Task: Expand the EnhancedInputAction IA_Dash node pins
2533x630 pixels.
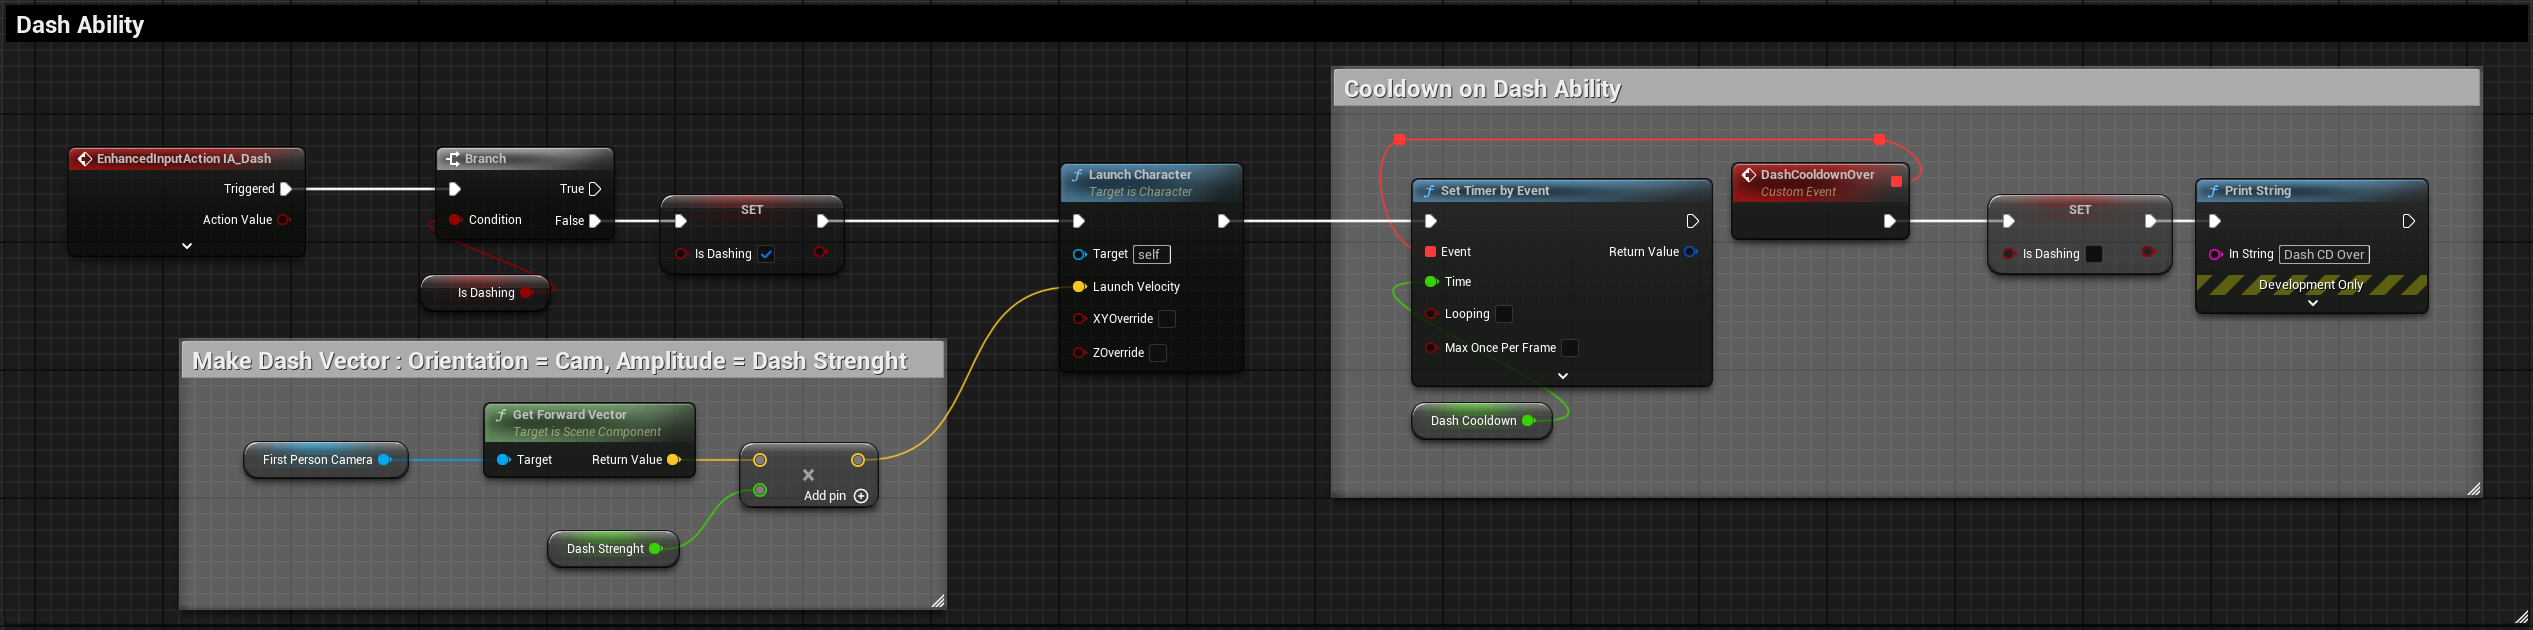Action: click(187, 246)
